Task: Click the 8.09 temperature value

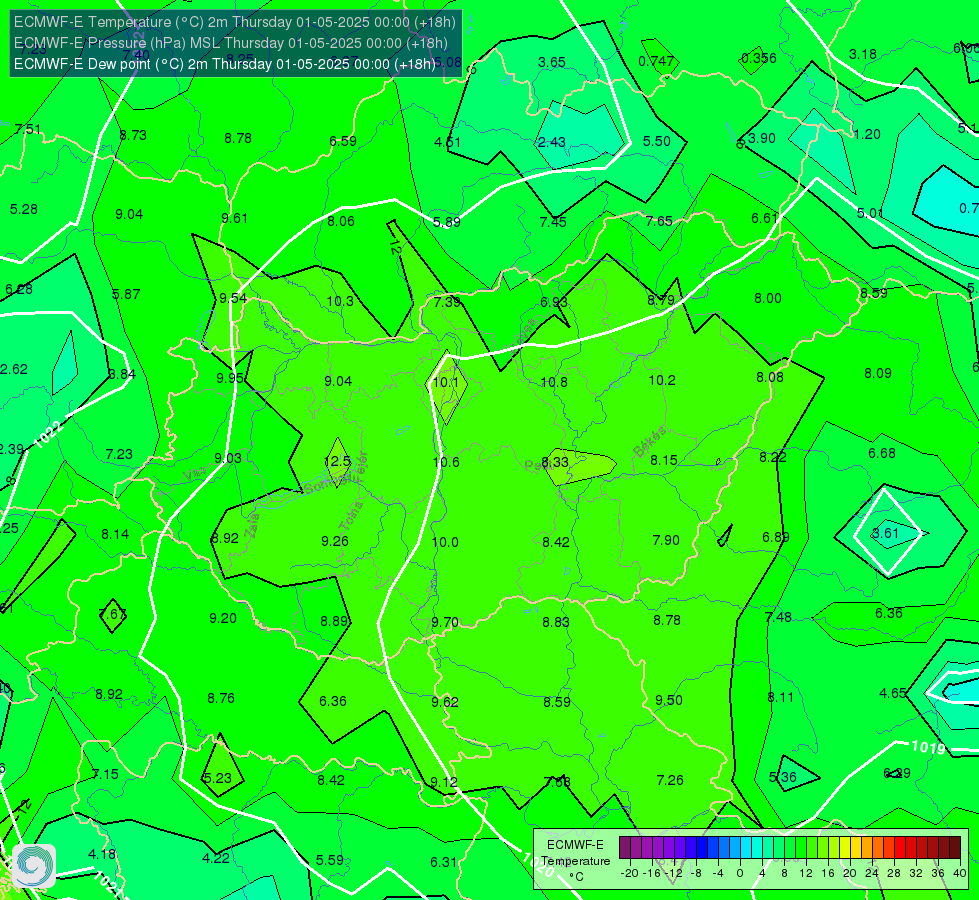Action: (878, 373)
